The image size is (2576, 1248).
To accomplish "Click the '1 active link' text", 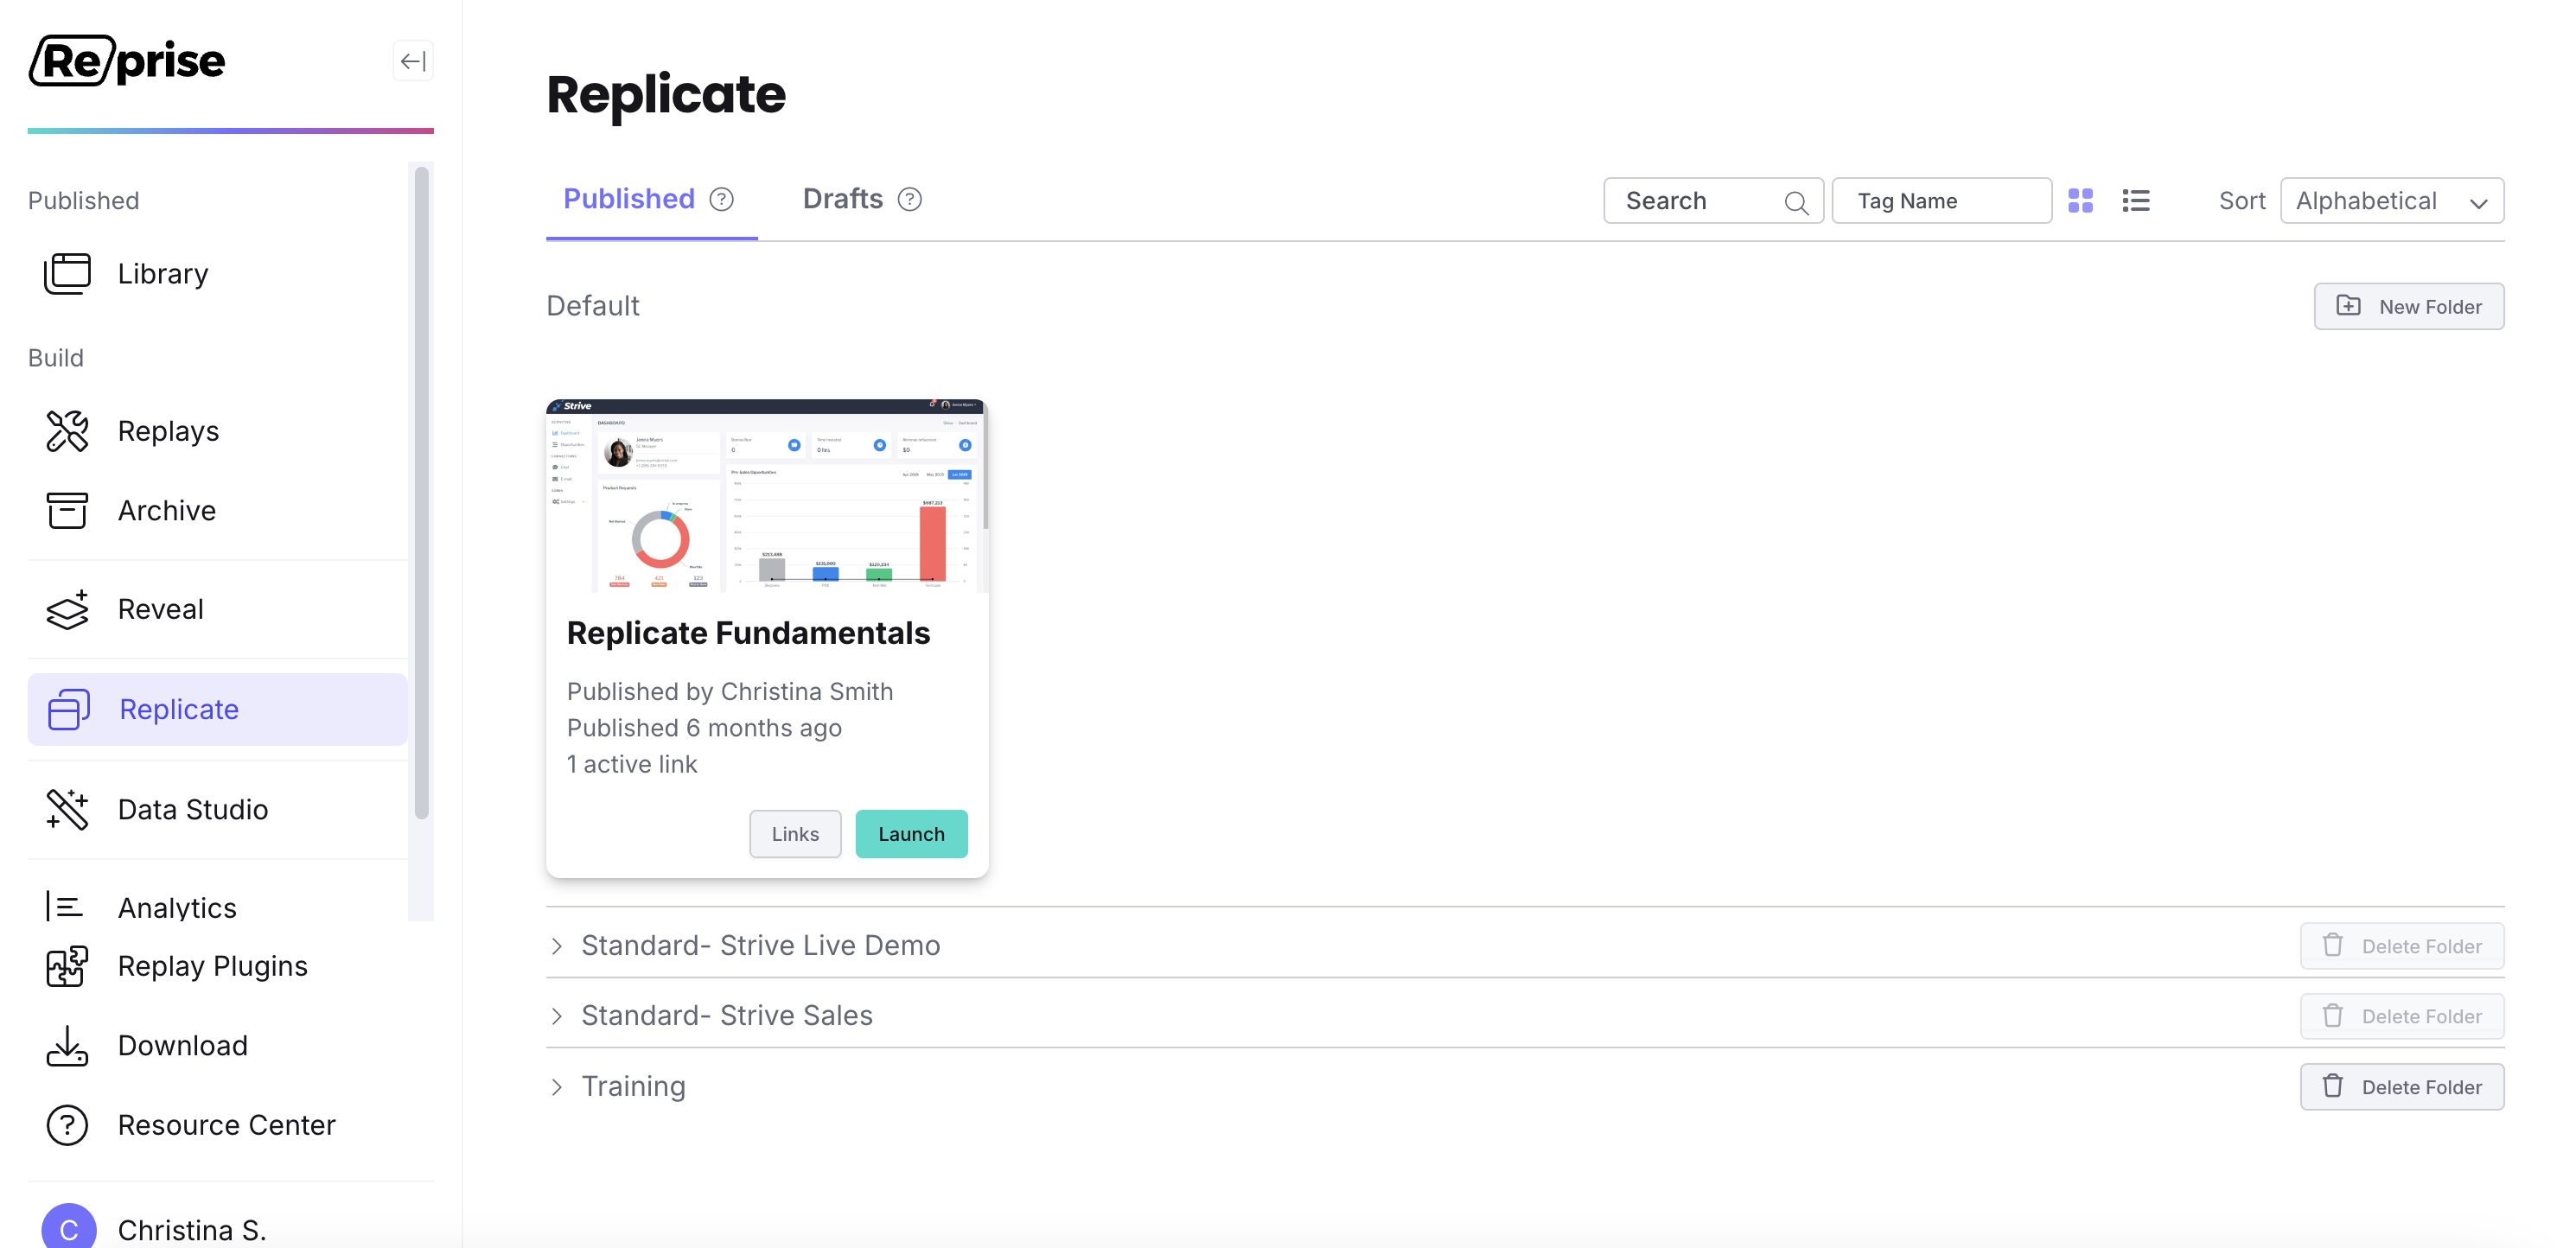I will 632,764.
